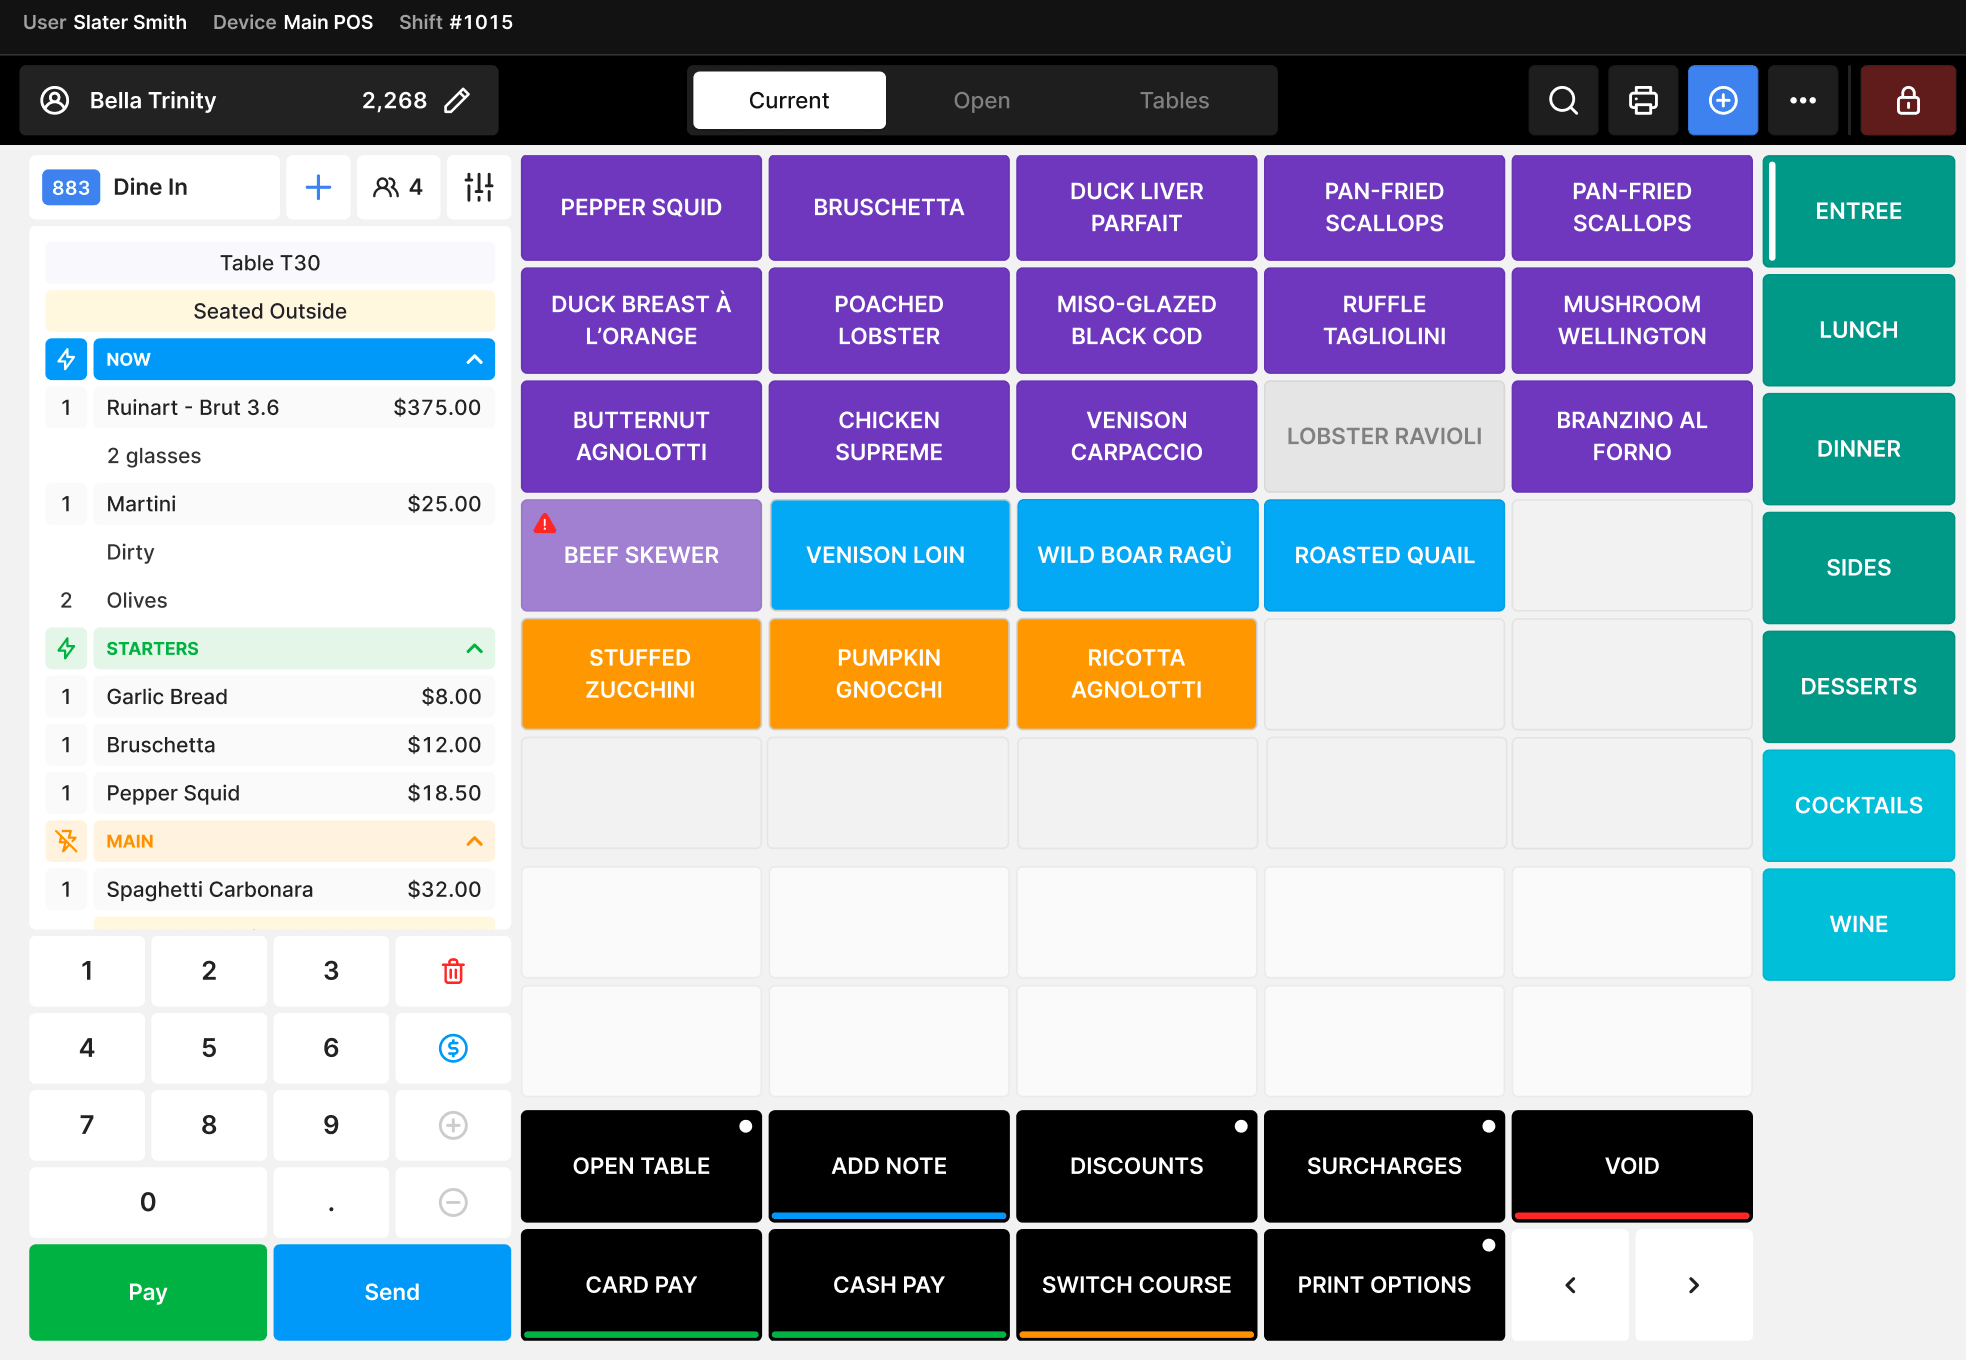Open the three-dots more options menu
The image size is (1966, 1360).
click(x=1803, y=100)
